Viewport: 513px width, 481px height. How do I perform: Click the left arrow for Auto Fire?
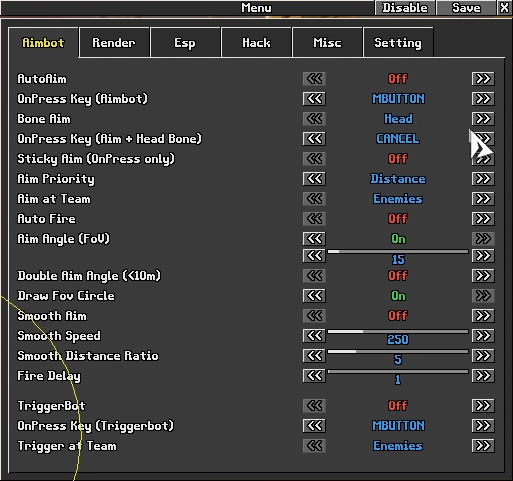coord(314,219)
